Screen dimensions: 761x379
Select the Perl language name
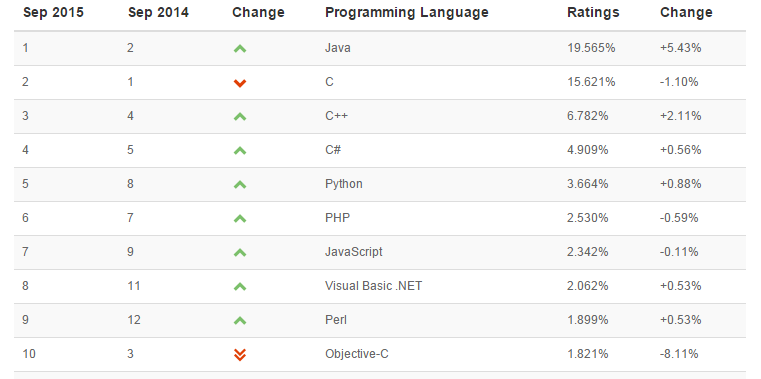click(336, 320)
